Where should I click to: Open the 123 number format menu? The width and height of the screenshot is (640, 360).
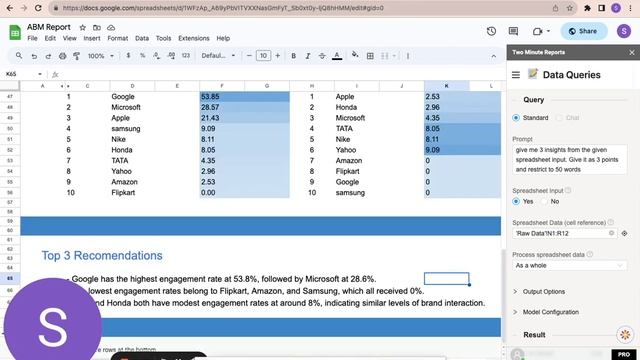[x=186, y=56]
